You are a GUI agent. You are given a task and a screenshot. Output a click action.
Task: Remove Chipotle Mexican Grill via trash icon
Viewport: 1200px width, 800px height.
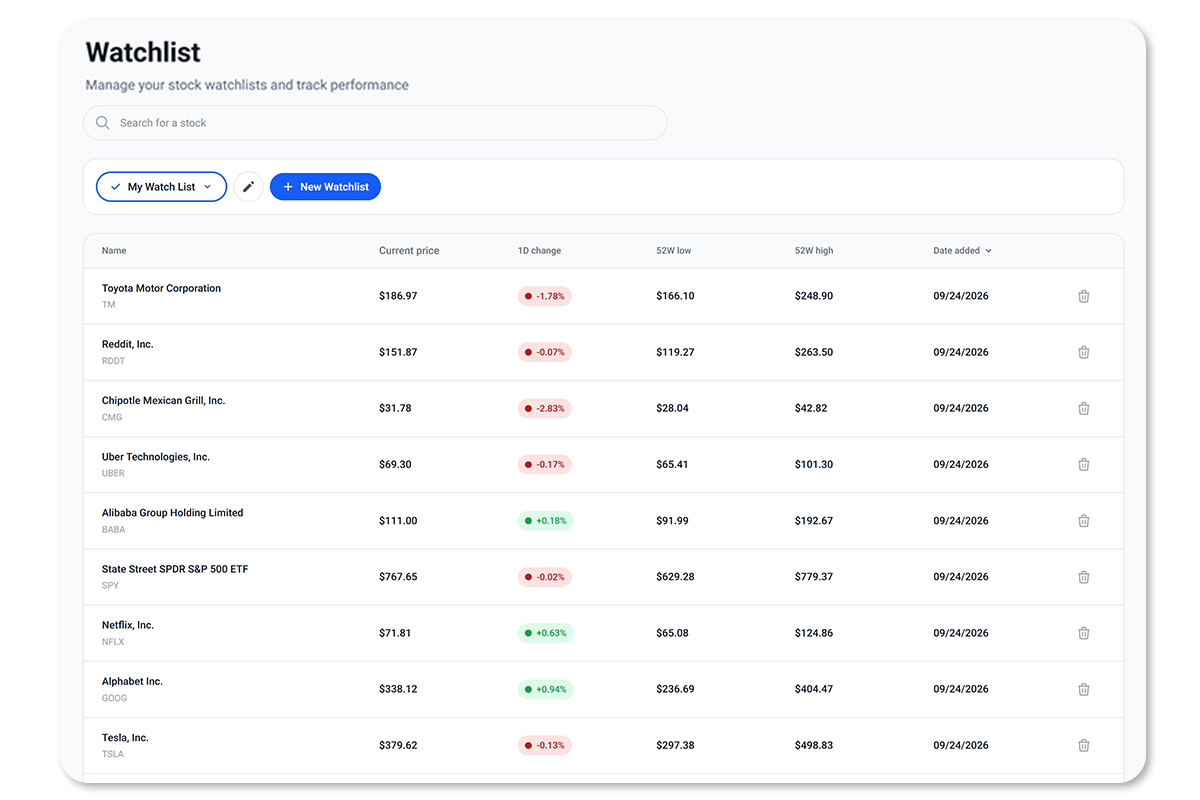(x=1084, y=408)
